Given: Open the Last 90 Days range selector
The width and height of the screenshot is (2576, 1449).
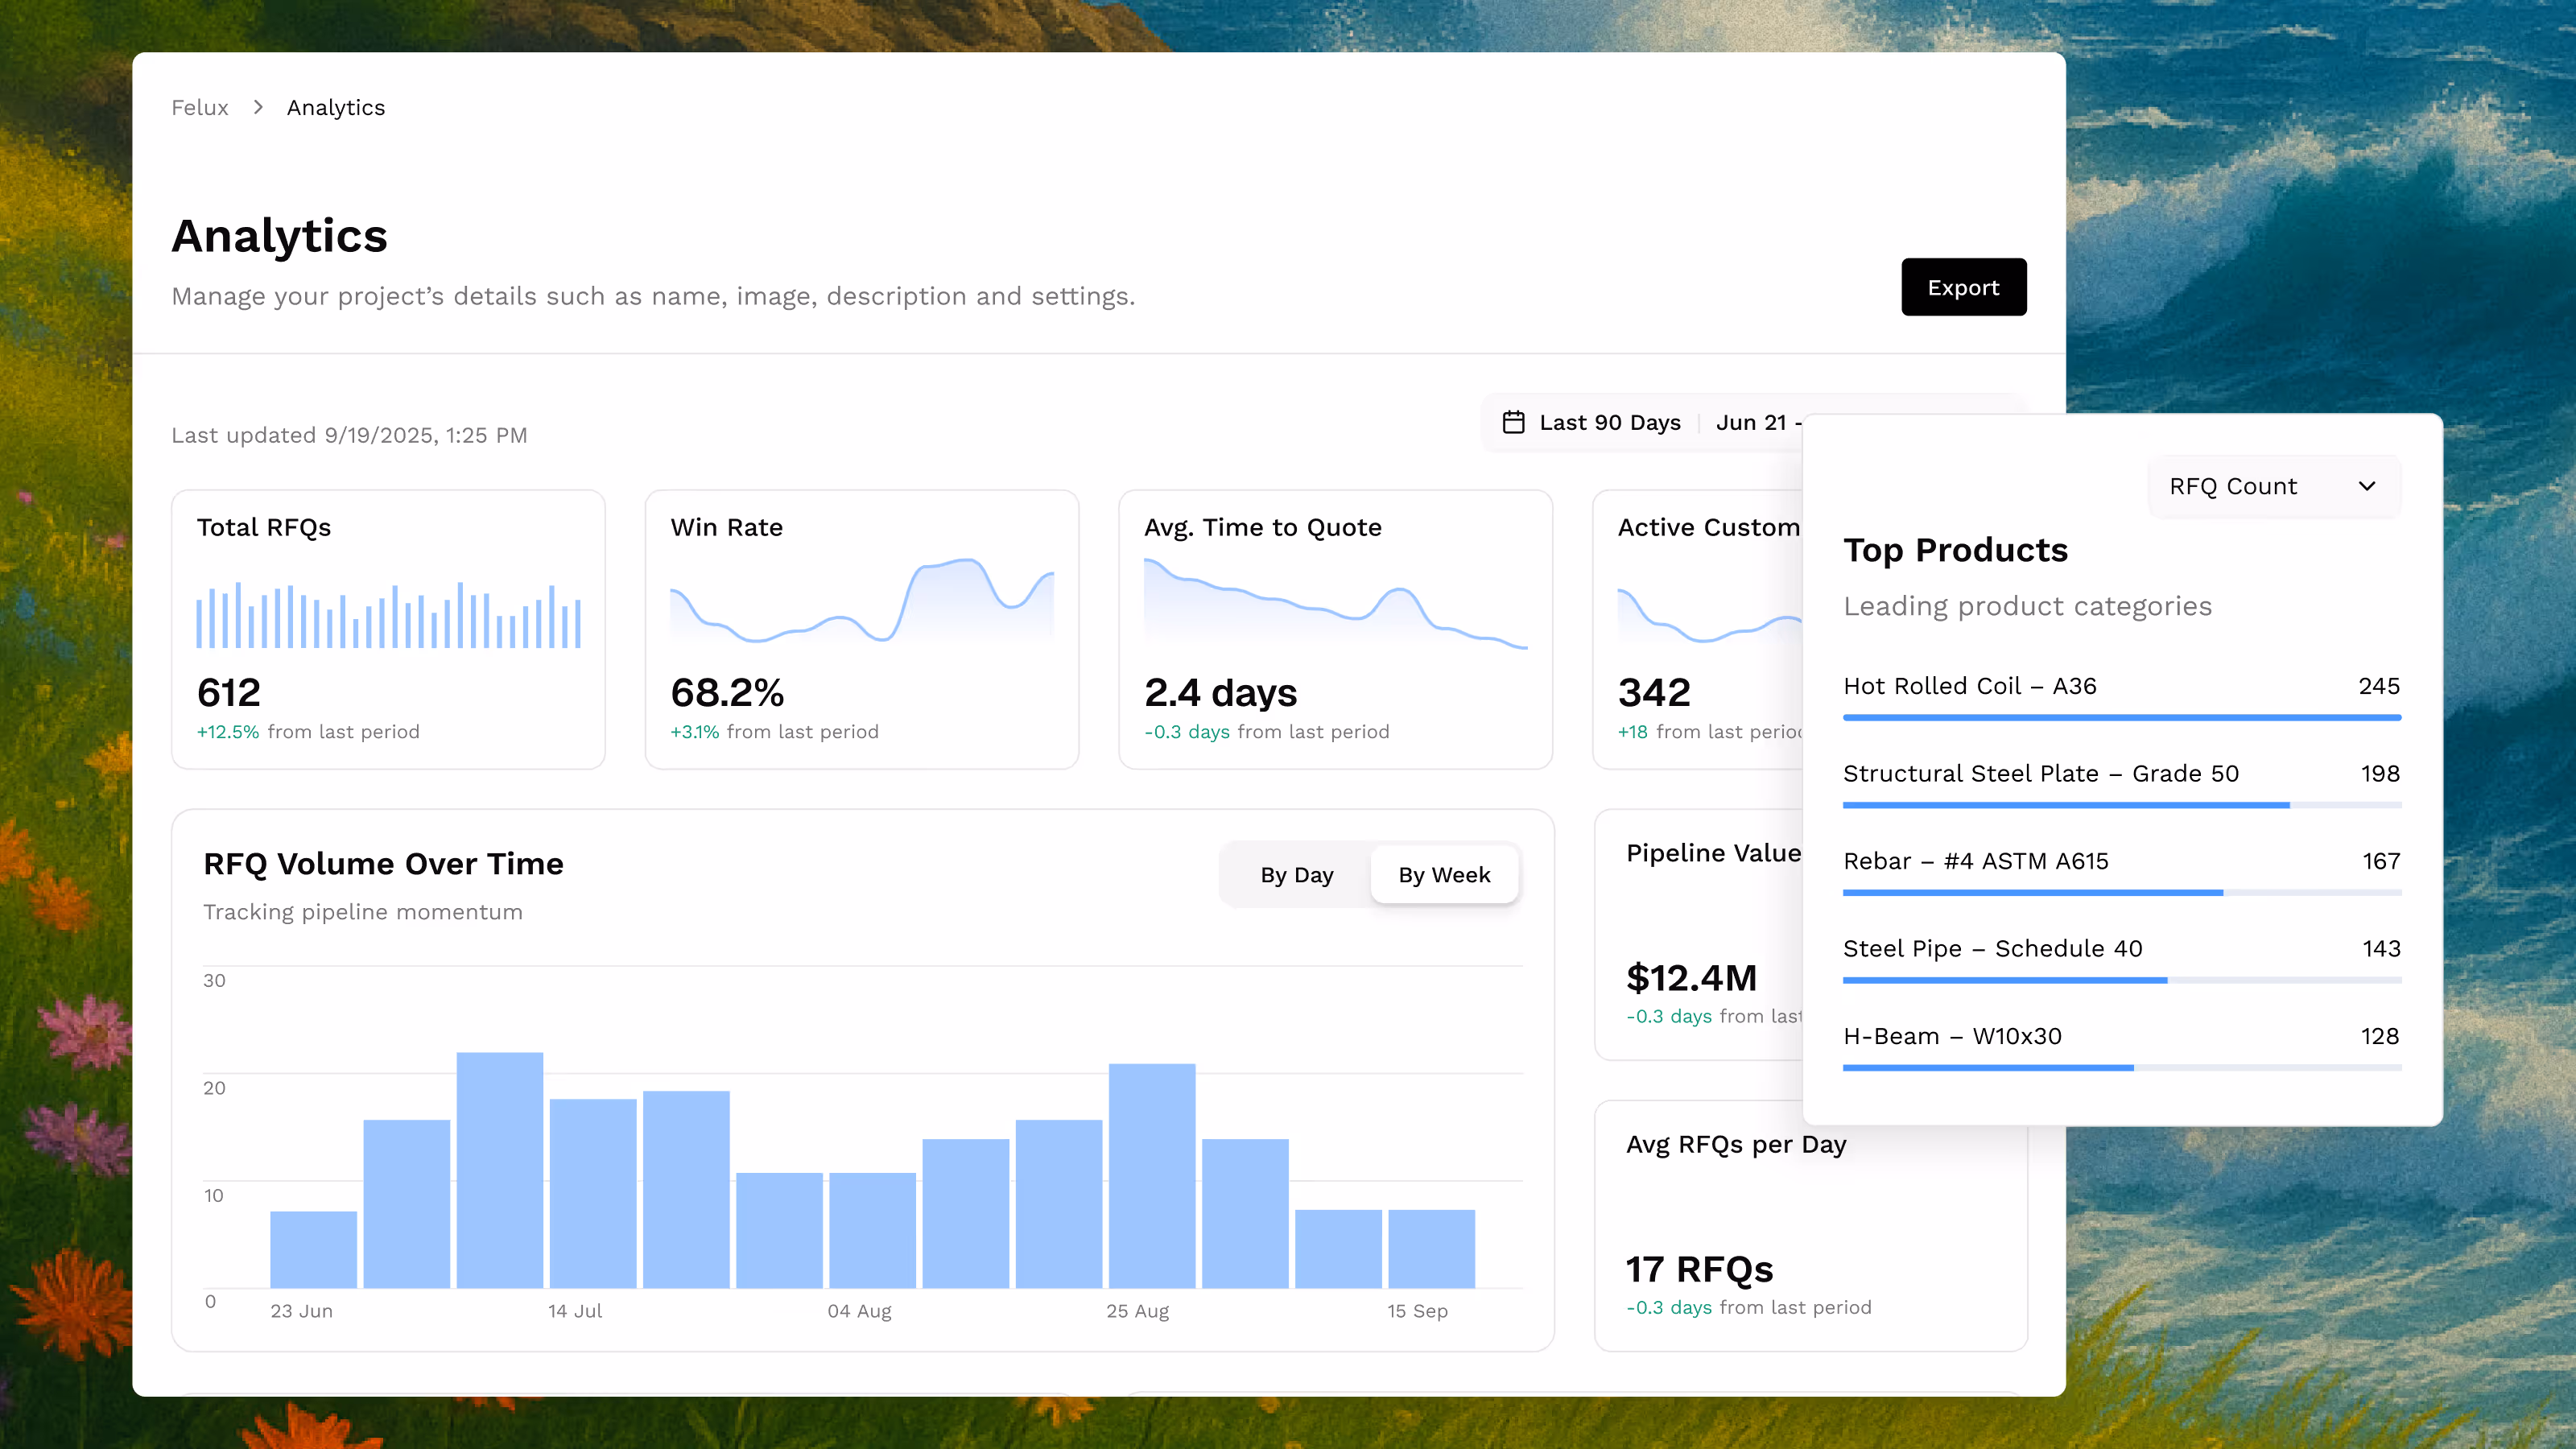Looking at the screenshot, I should tap(1609, 422).
